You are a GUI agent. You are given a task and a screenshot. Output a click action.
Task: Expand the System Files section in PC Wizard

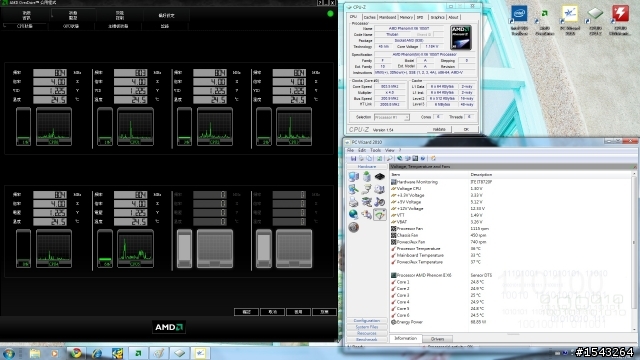[367, 327]
